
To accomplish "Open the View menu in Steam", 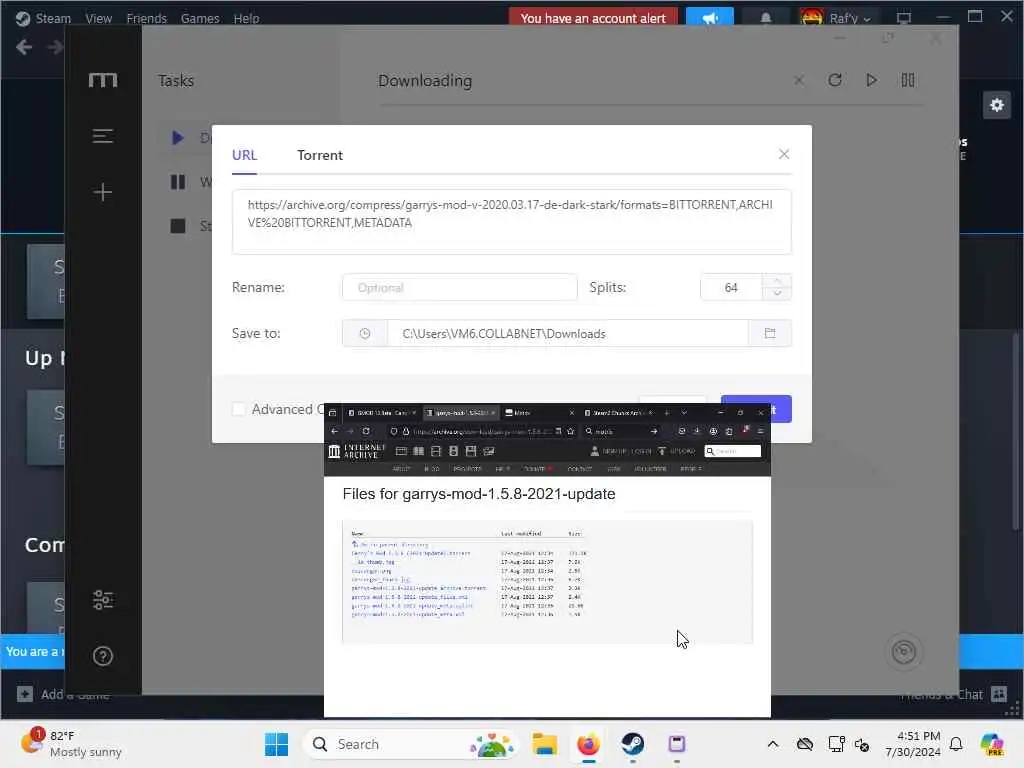I will [x=99, y=18].
